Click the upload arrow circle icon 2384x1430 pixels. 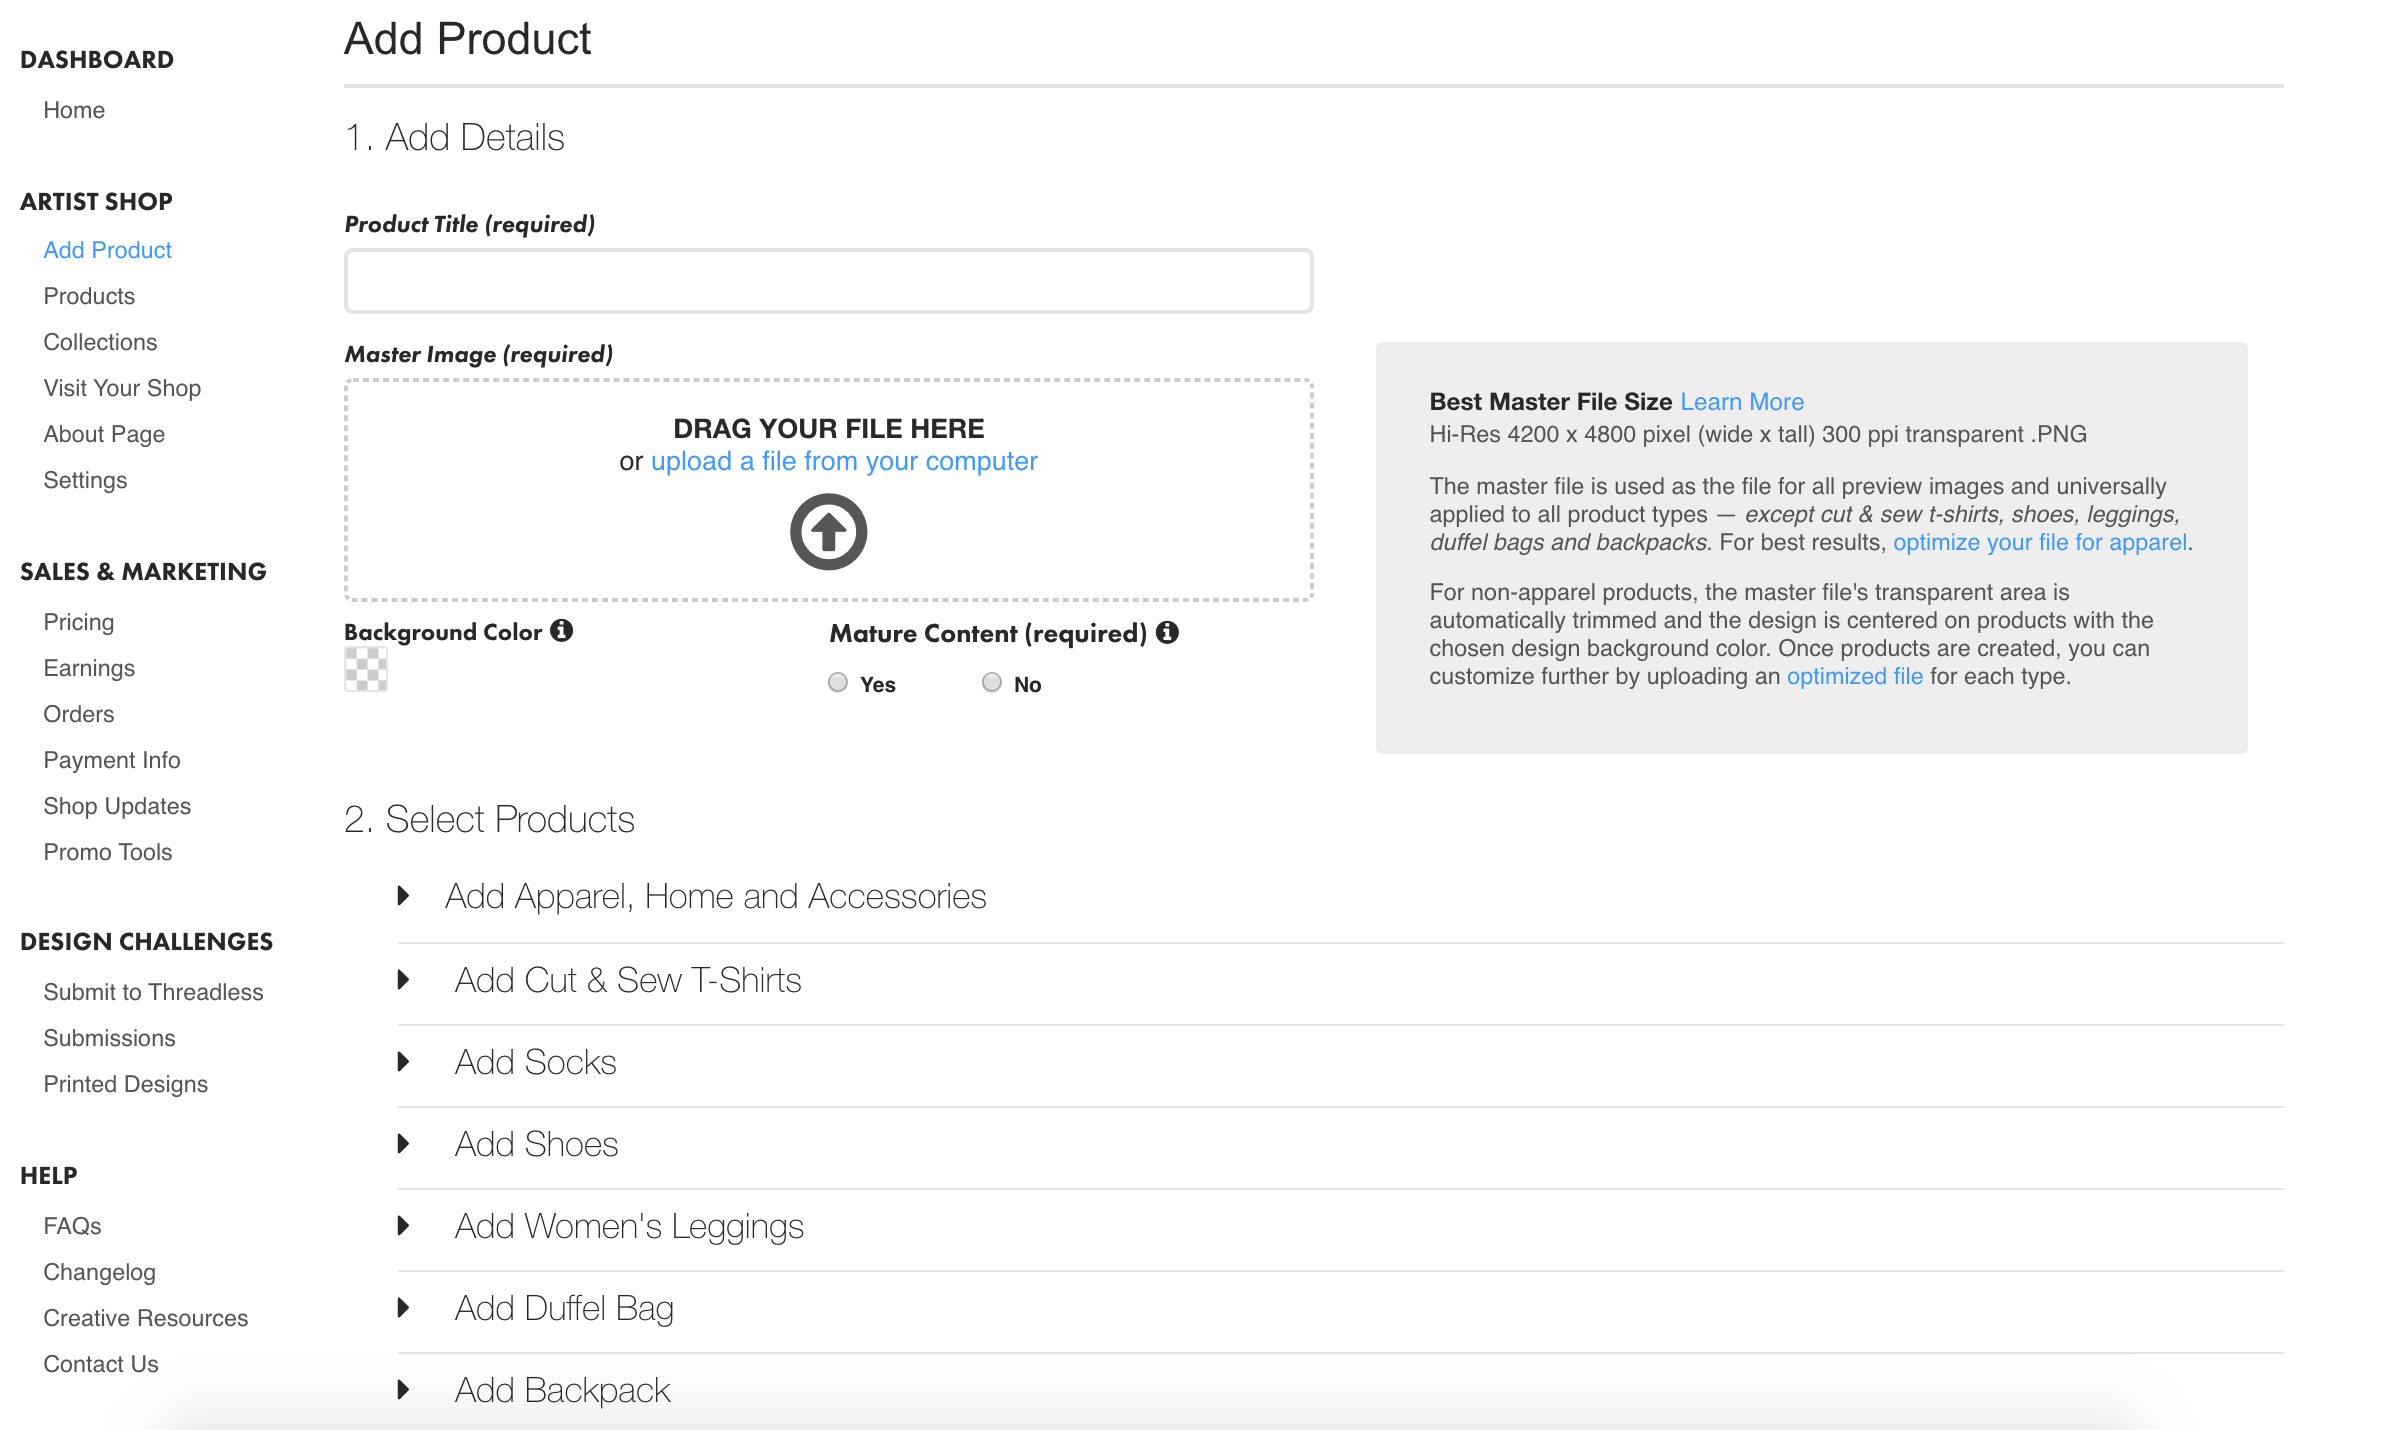pos(828,531)
